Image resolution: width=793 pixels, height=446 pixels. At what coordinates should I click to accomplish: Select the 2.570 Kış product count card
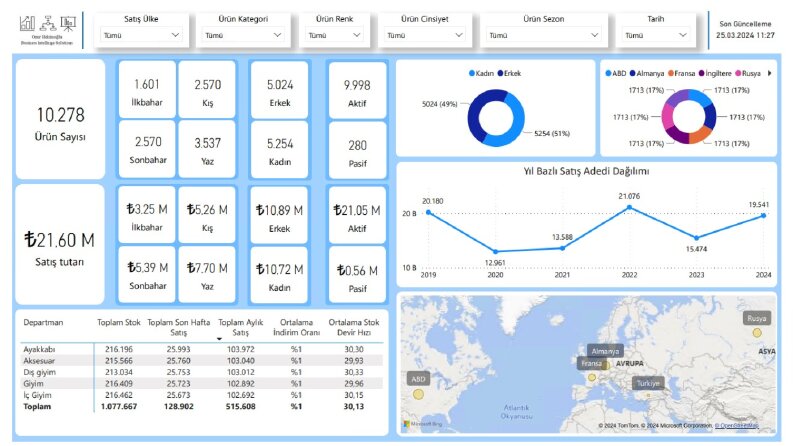(207, 90)
